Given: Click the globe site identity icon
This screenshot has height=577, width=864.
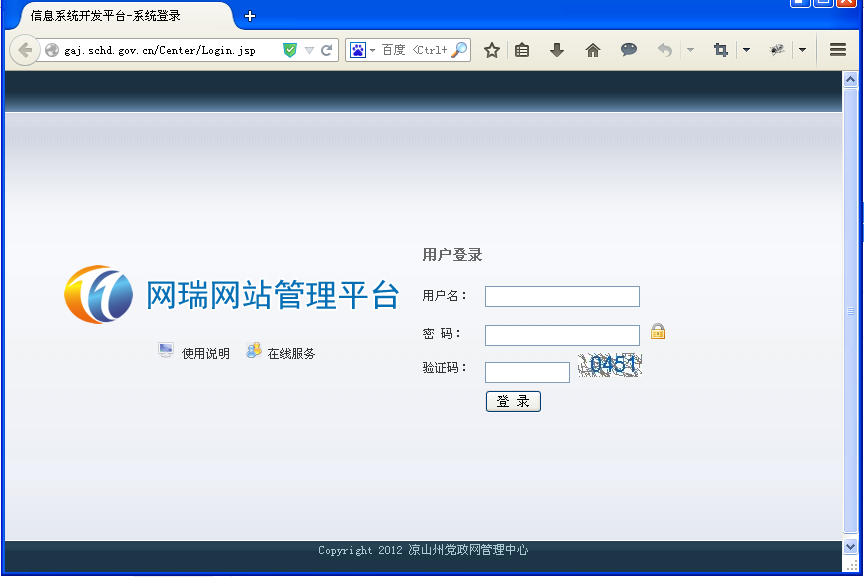Looking at the screenshot, I should (52, 50).
